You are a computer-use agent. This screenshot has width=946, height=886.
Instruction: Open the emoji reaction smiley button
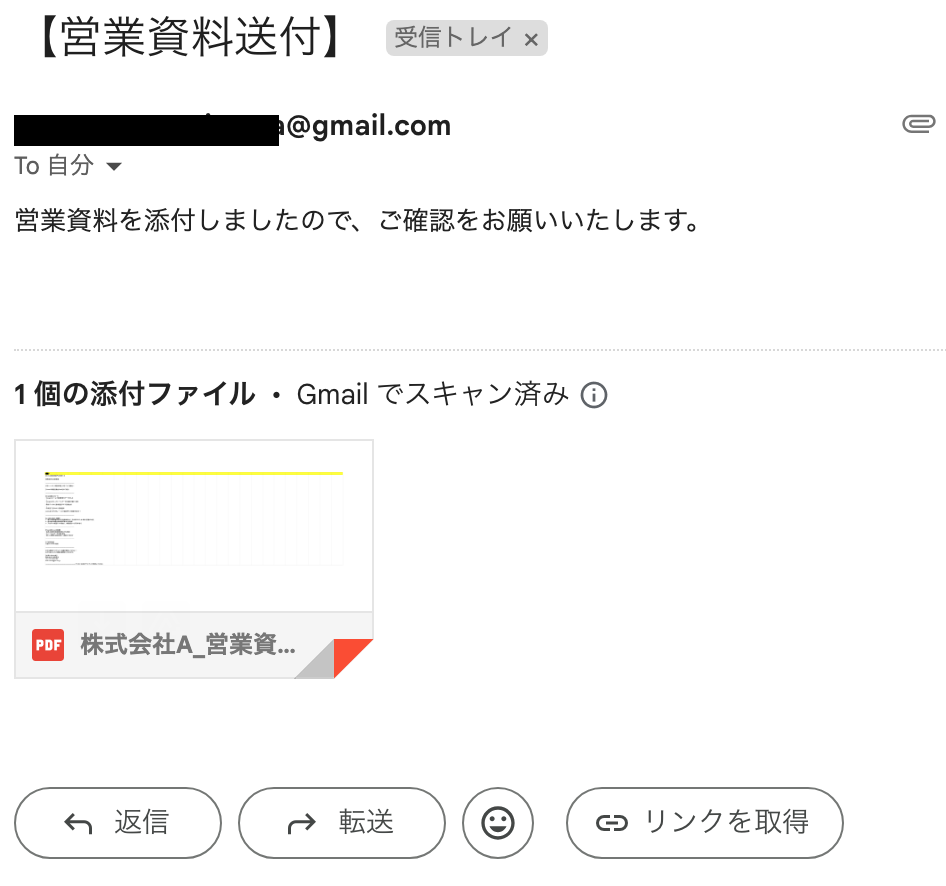pos(498,823)
